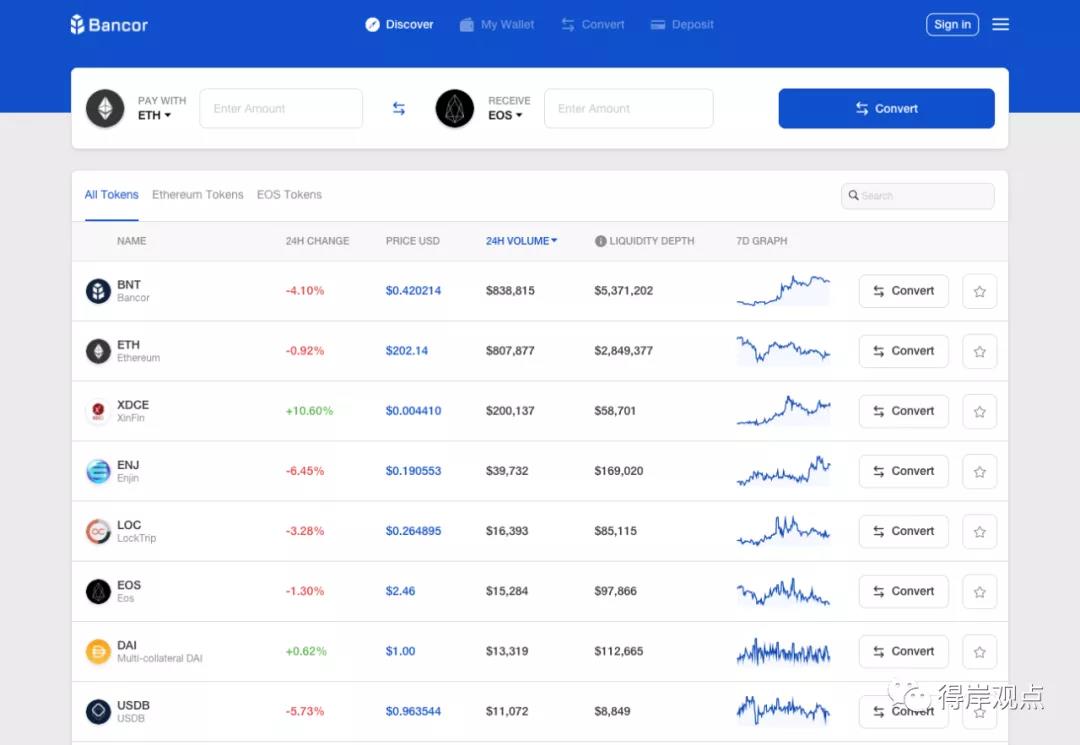The height and width of the screenshot is (745, 1080).
Task: Open the Deposit tab
Action: point(682,25)
